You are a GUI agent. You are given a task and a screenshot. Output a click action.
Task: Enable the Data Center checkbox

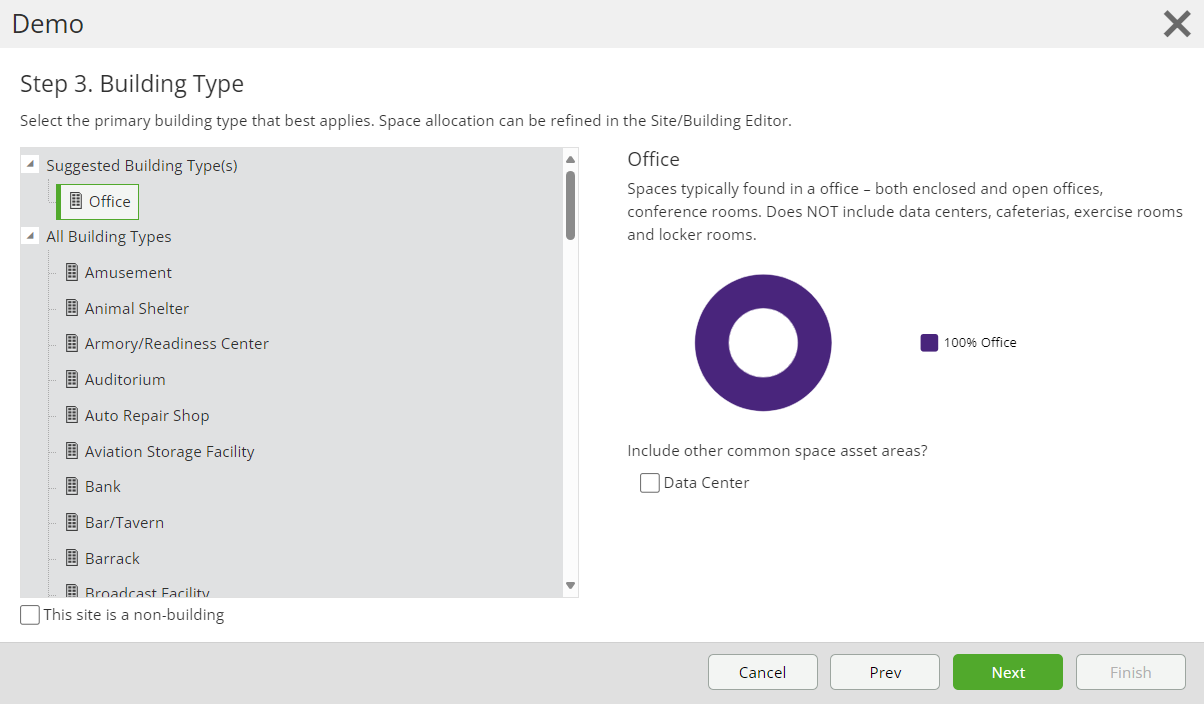(x=650, y=483)
